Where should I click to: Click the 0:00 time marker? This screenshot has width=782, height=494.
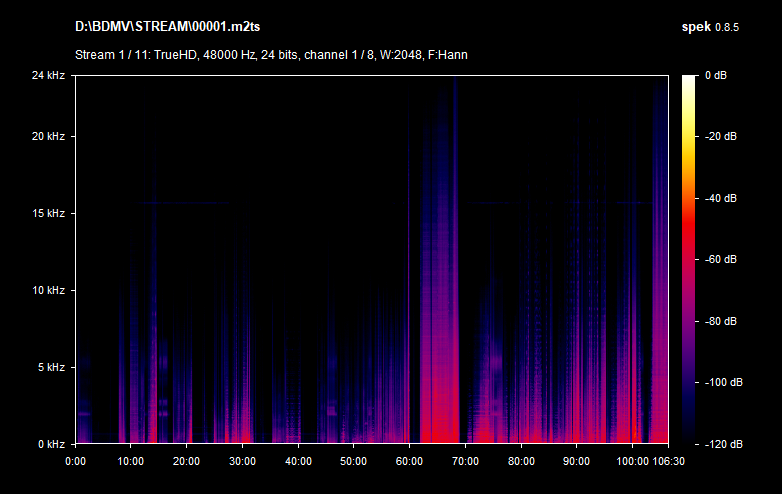(76, 461)
